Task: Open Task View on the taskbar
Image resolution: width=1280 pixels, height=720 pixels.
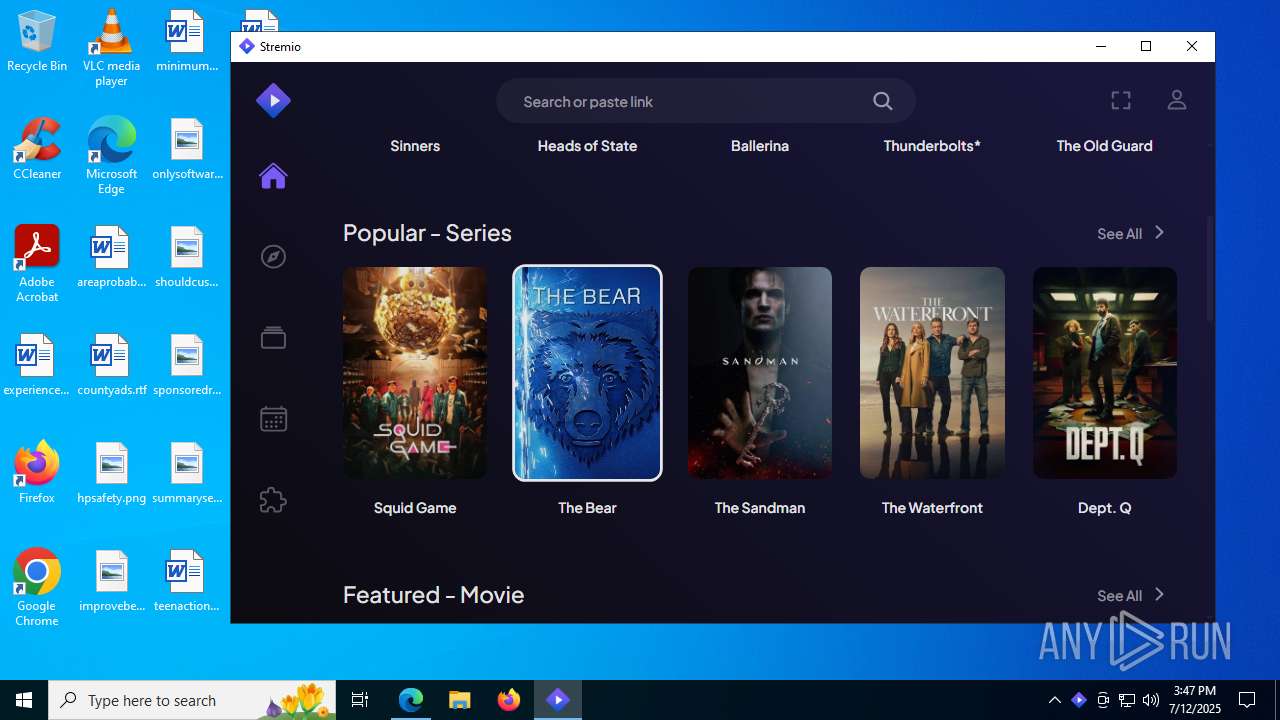Action: [x=360, y=700]
